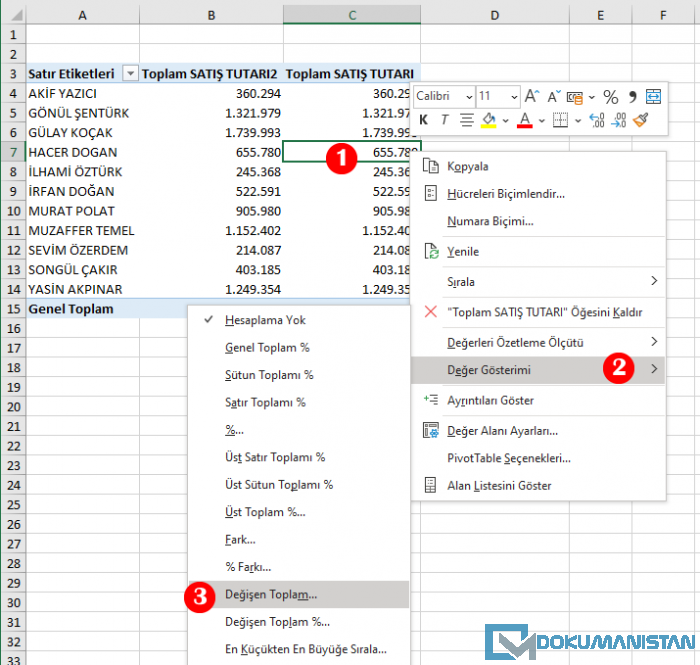Select Değişen Toplam %... option

(277, 622)
